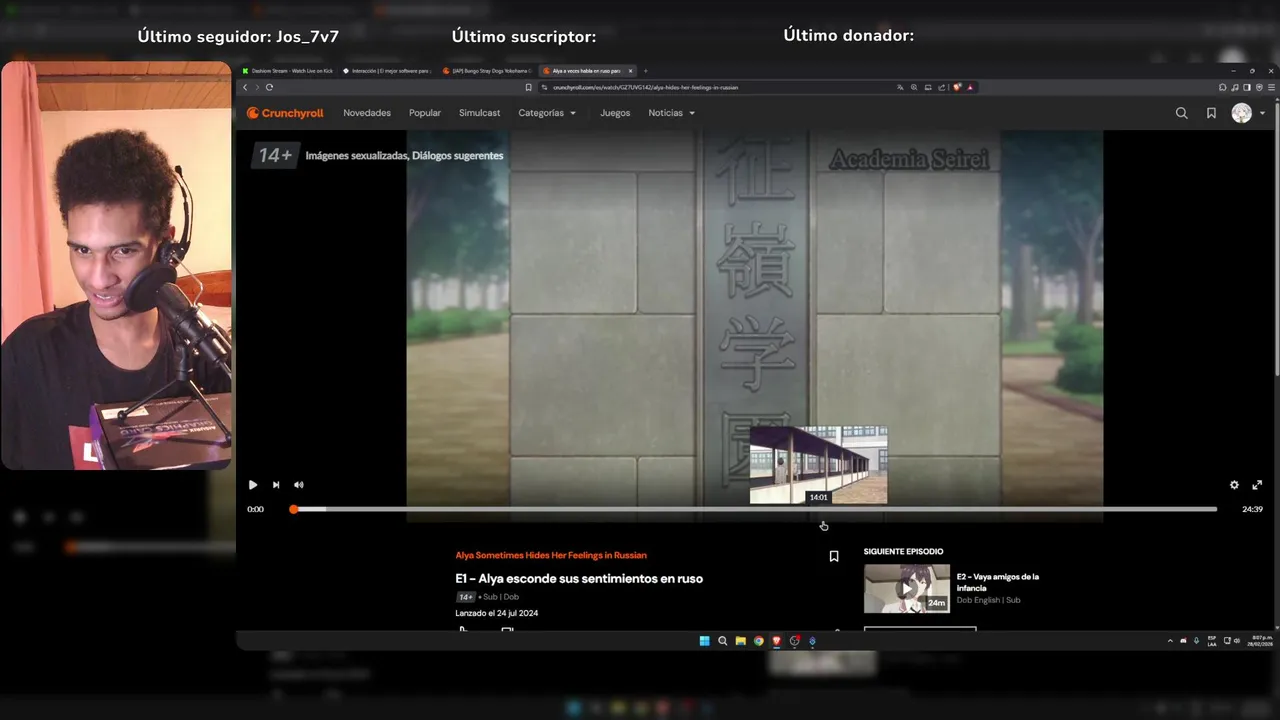Click the 24:39 duration label

(1252, 509)
